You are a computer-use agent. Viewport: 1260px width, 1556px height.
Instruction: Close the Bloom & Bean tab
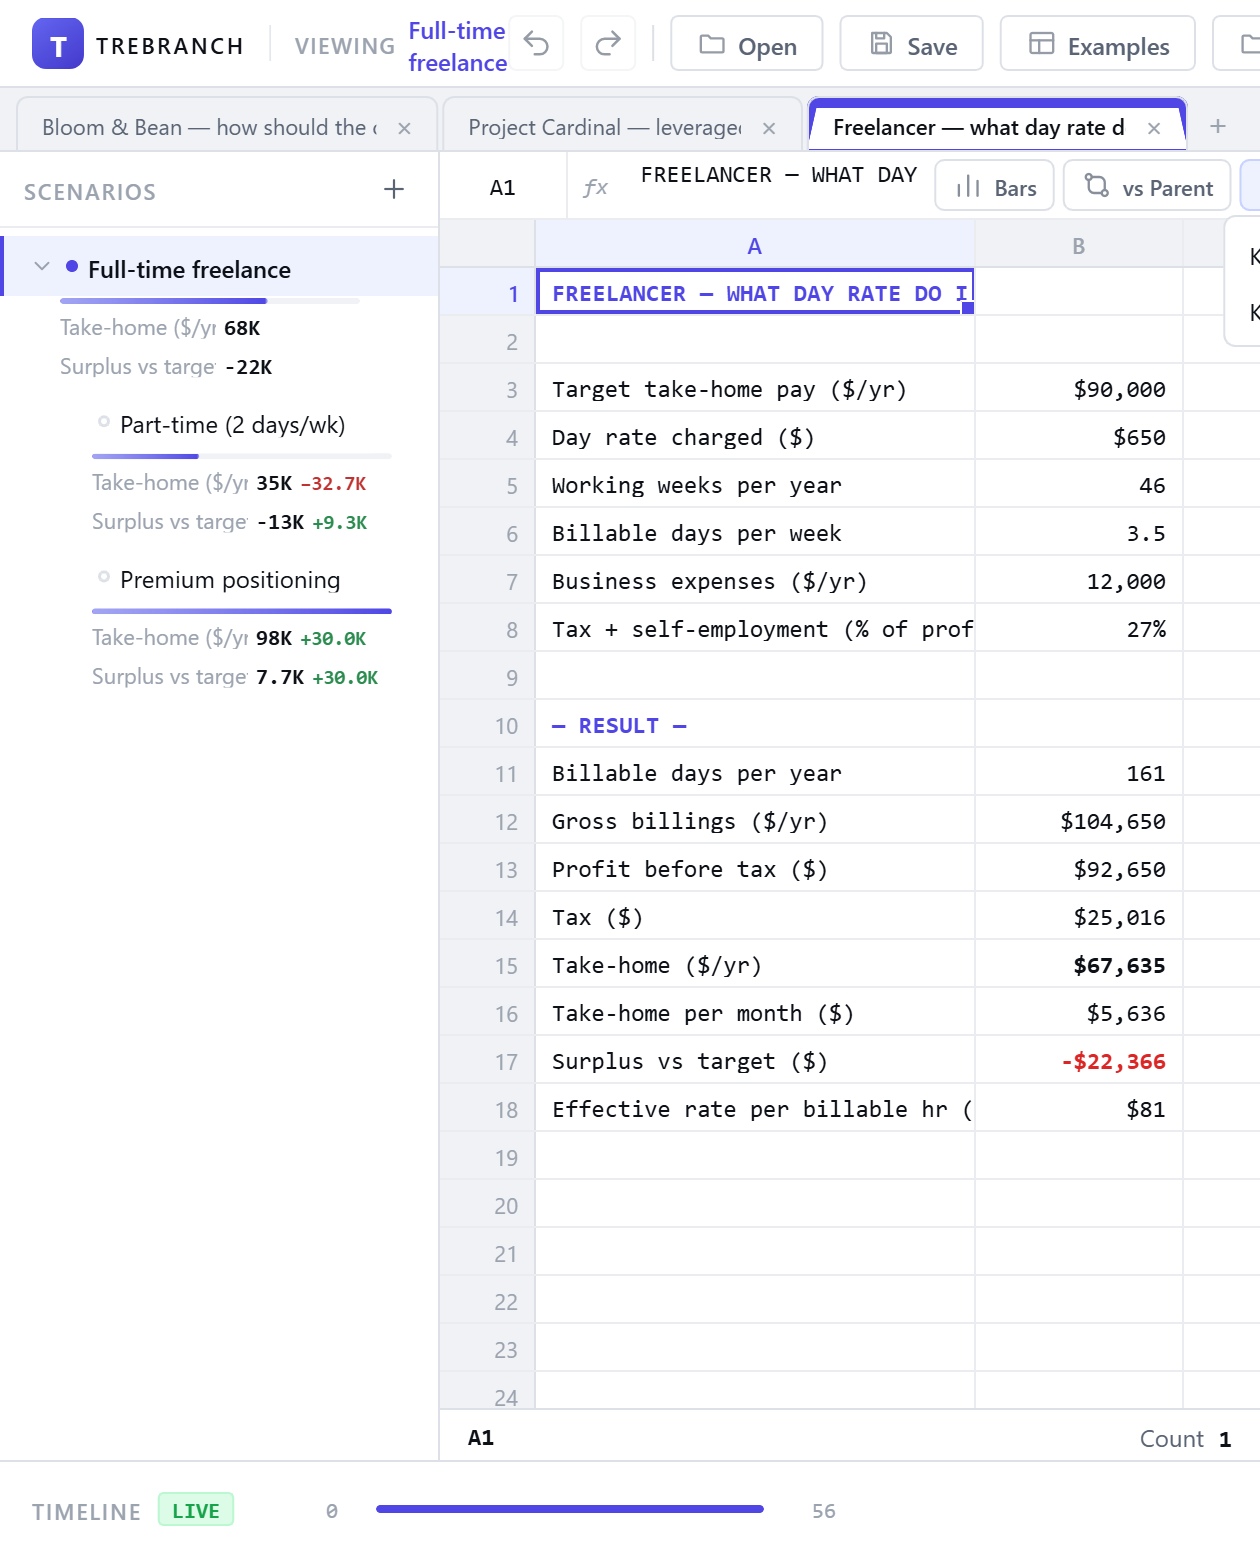[404, 128]
